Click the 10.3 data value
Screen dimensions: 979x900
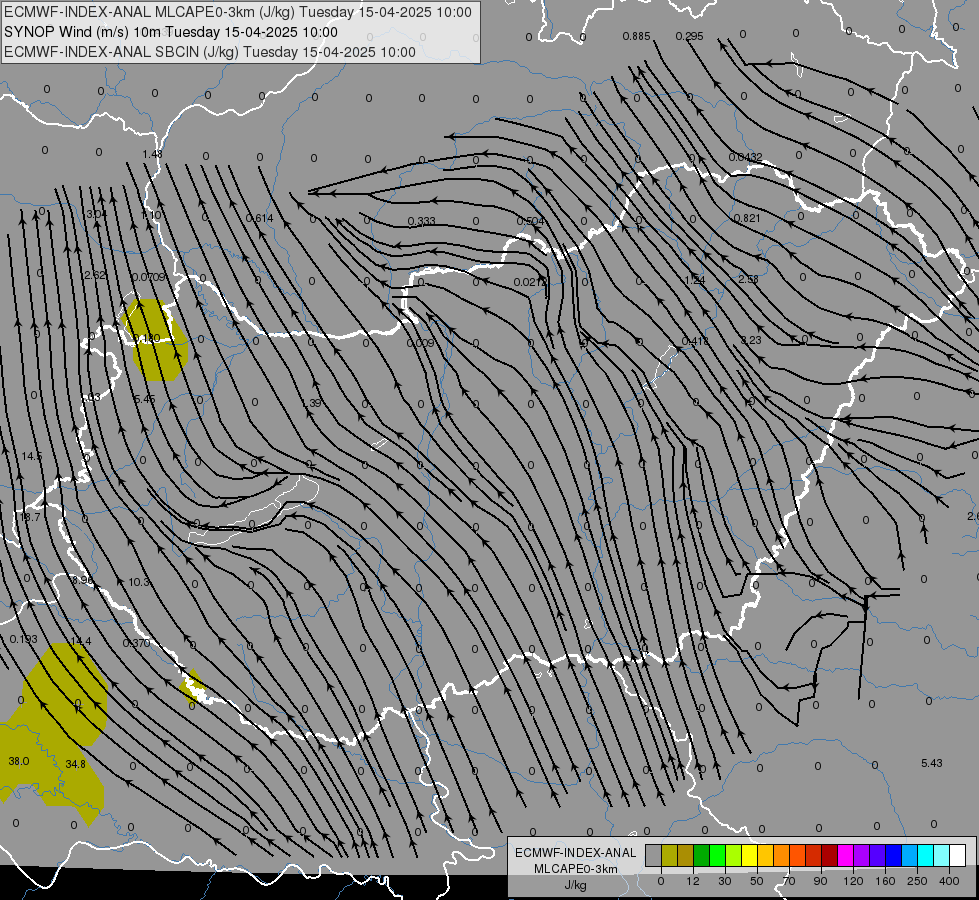coord(139,582)
